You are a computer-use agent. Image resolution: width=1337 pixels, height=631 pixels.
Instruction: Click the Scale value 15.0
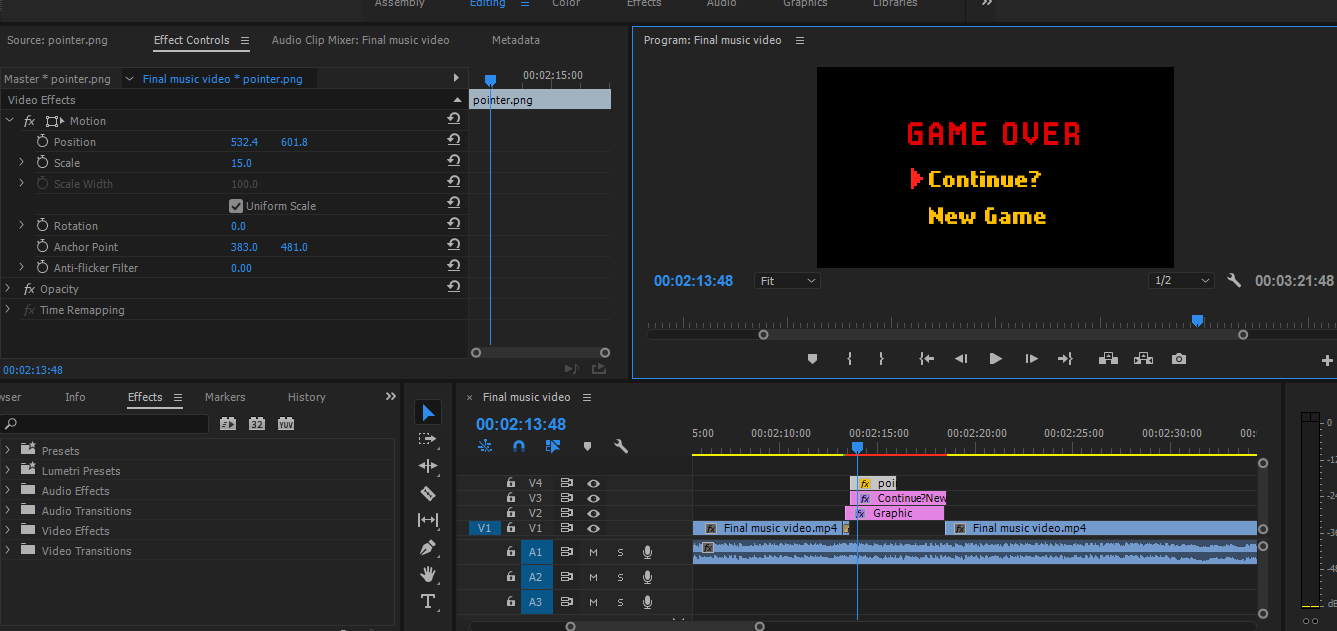[241, 163]
